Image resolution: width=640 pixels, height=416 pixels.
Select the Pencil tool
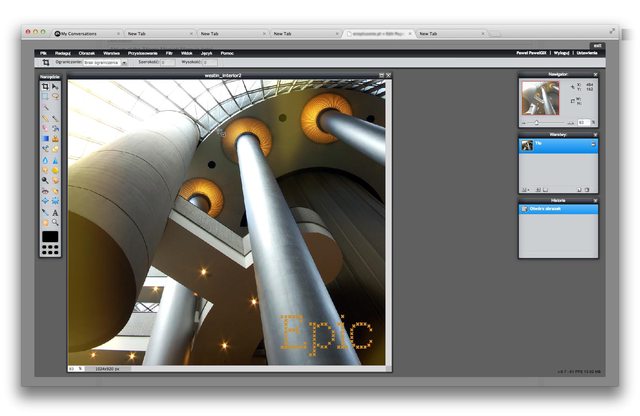tap(45, 118)
